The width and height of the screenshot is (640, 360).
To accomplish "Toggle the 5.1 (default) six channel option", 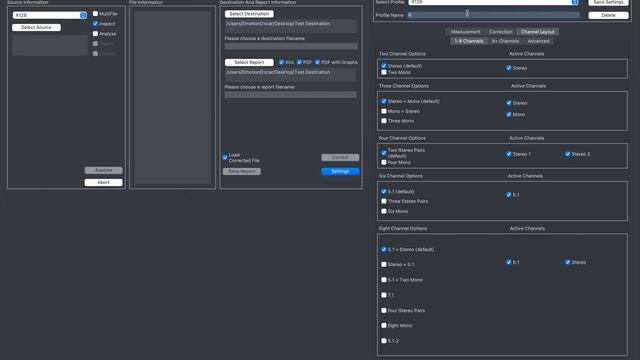I will [384, 191].
